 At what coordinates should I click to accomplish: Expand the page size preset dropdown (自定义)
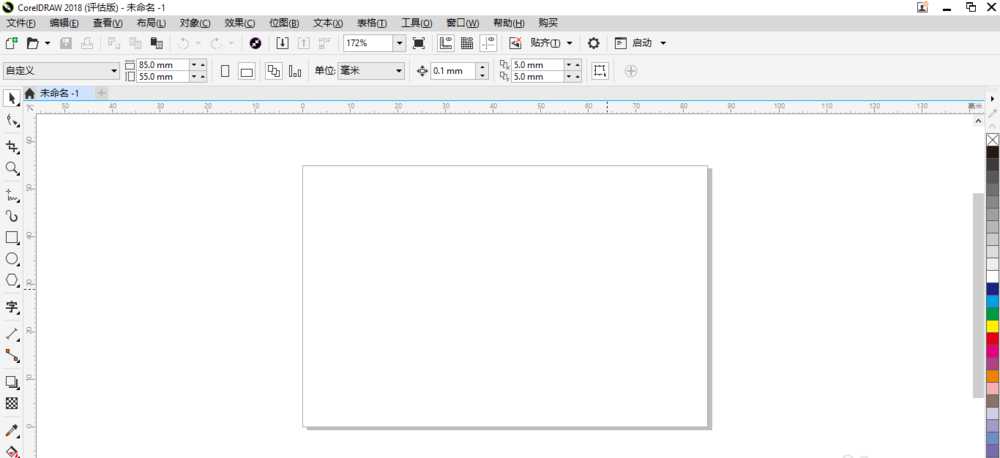(x=114, y=71)
